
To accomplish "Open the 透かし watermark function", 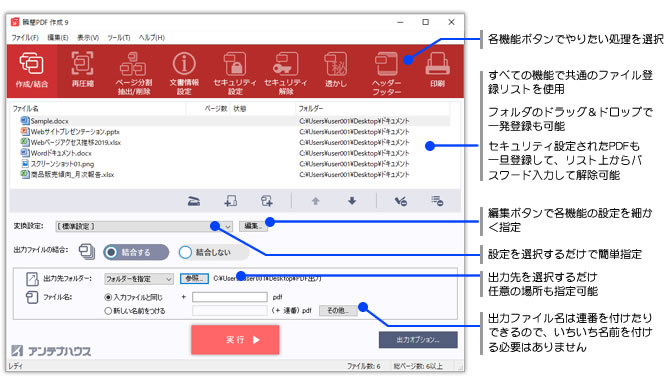I will point(336,71).
